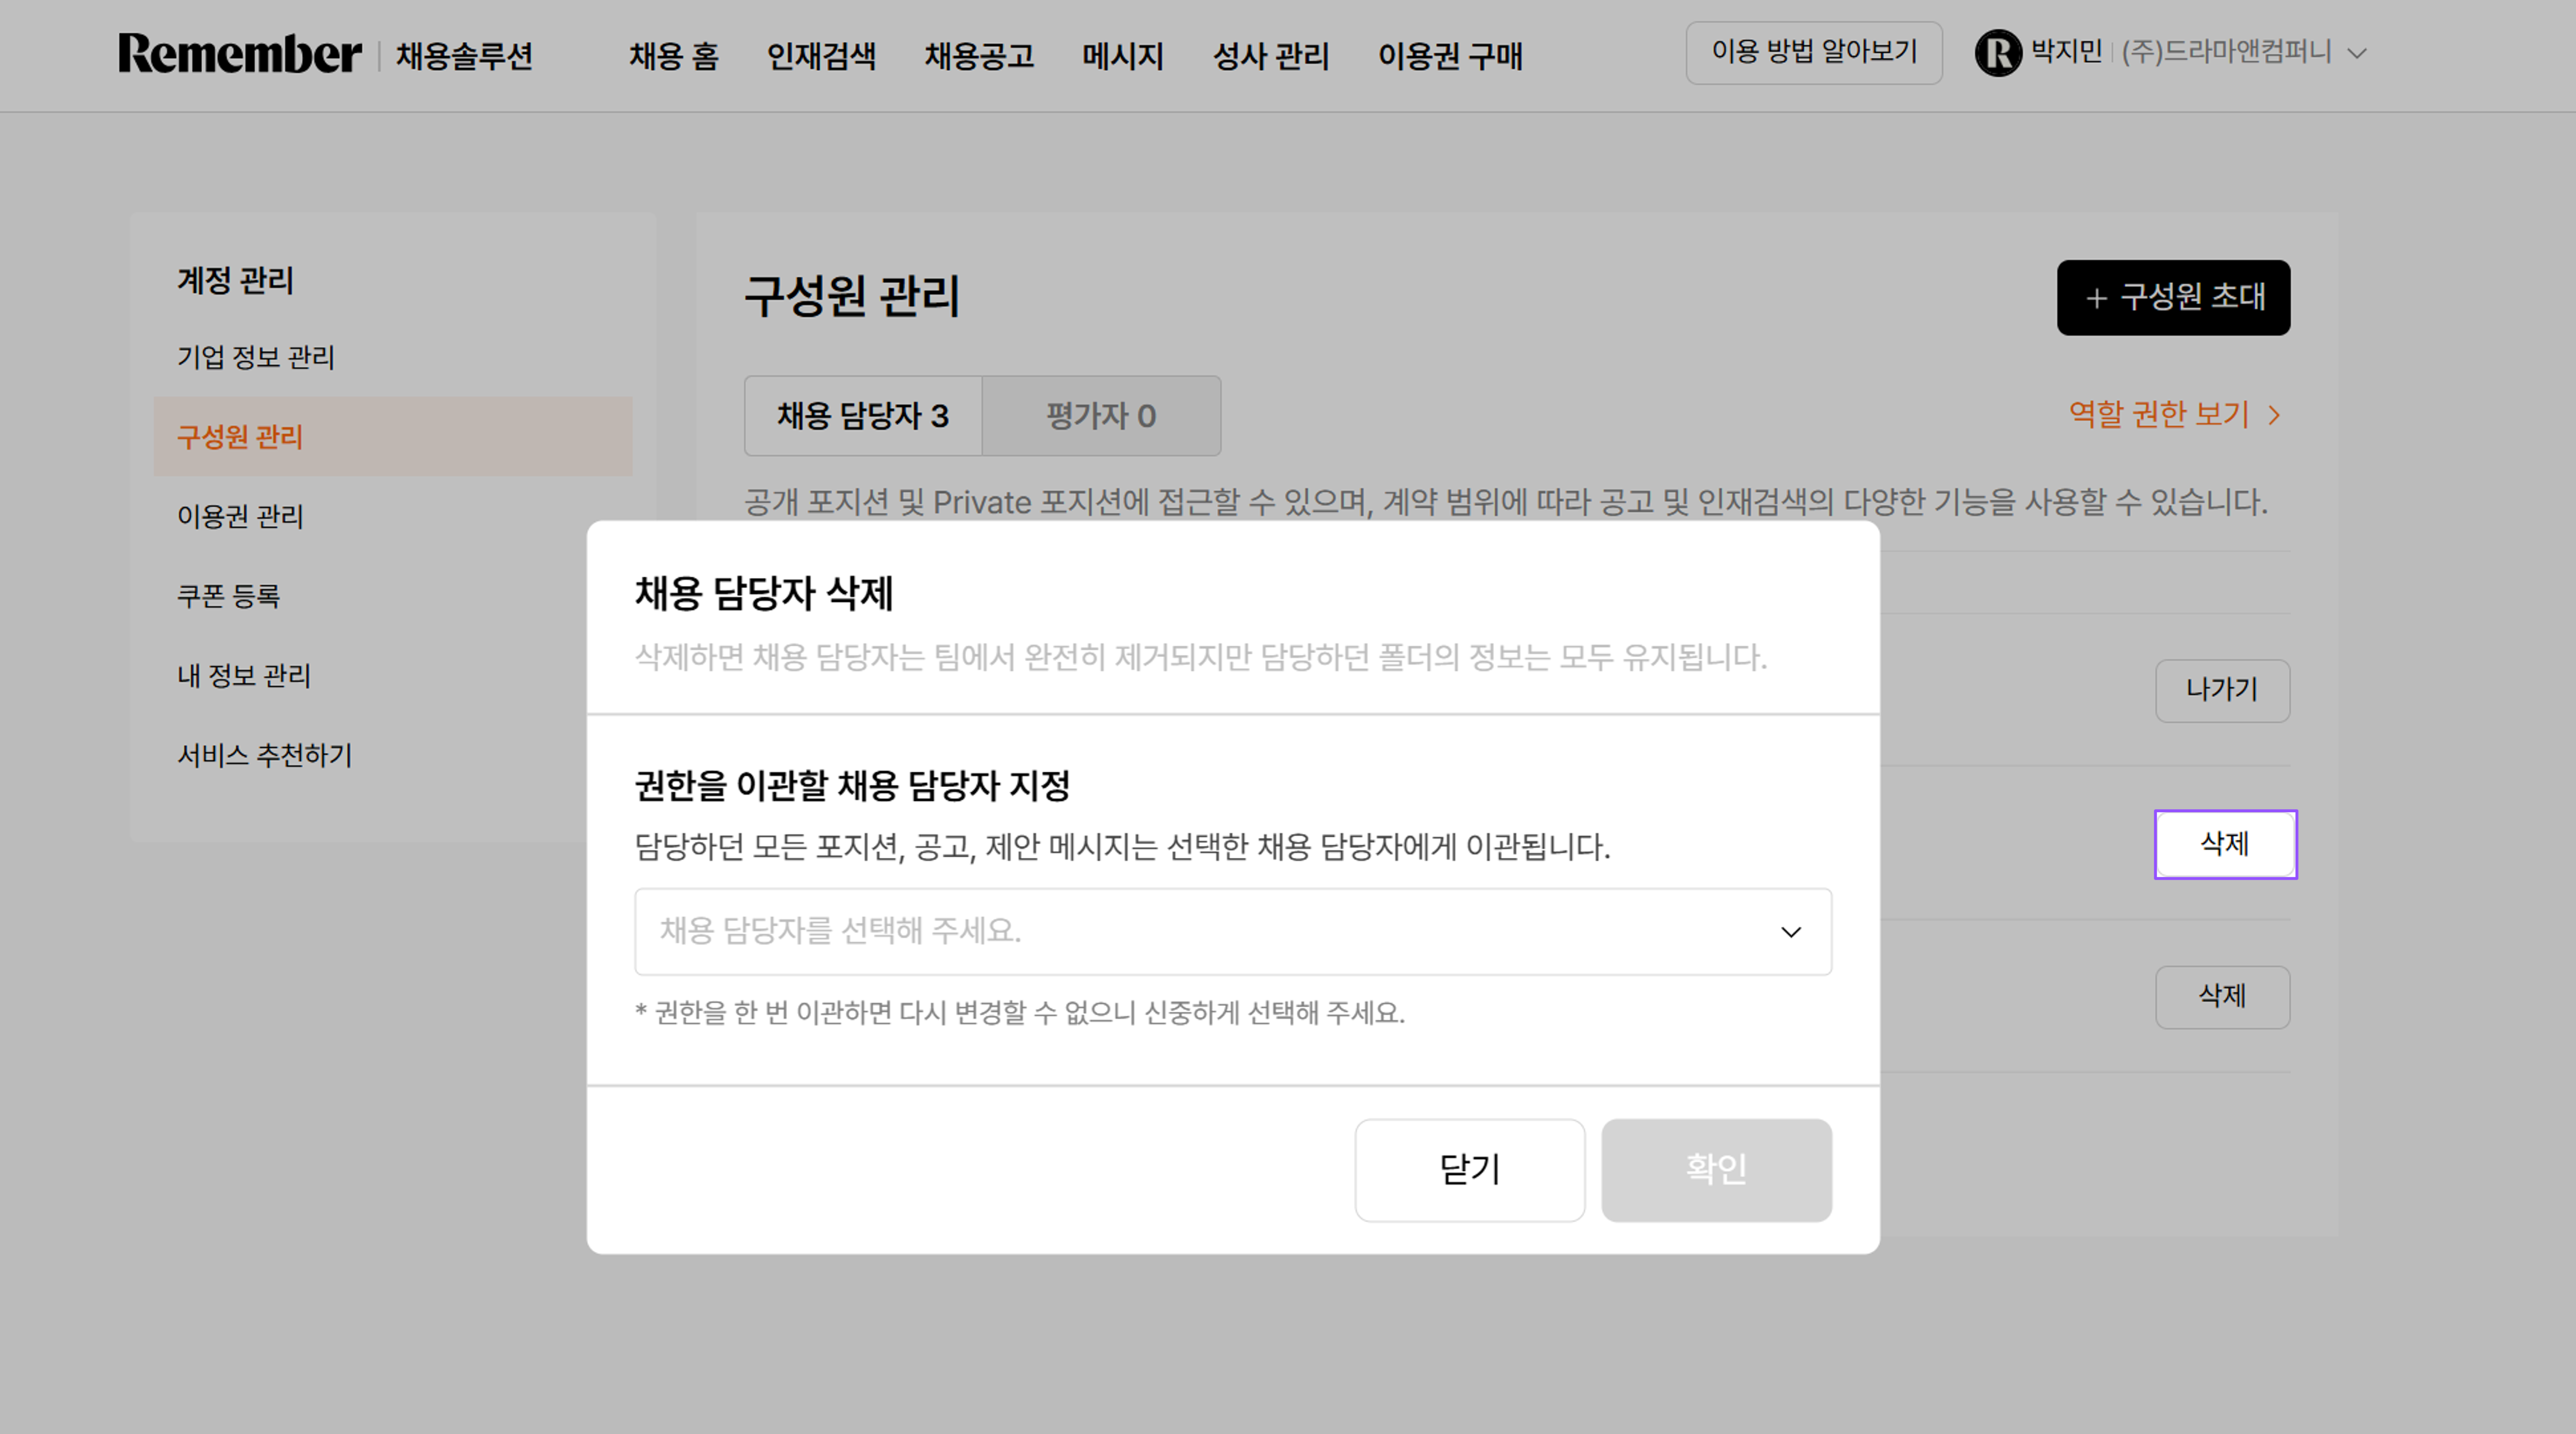The width and height of the screenshot is (2576, 1434).
Task: Click the 닫기 button to dismiss dialog
Action: point(1470,1170)
